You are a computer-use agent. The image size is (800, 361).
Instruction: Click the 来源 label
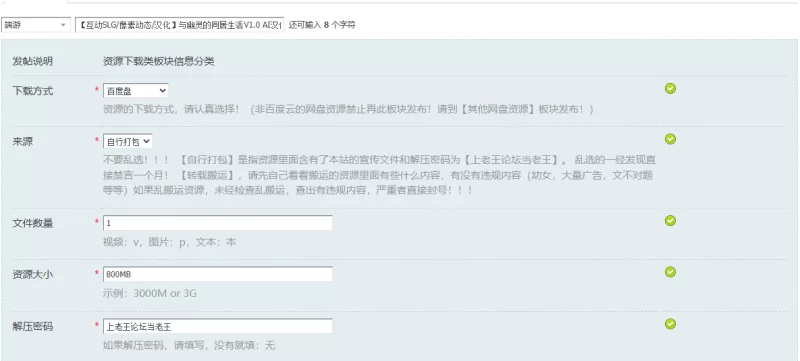coord(22,142)
